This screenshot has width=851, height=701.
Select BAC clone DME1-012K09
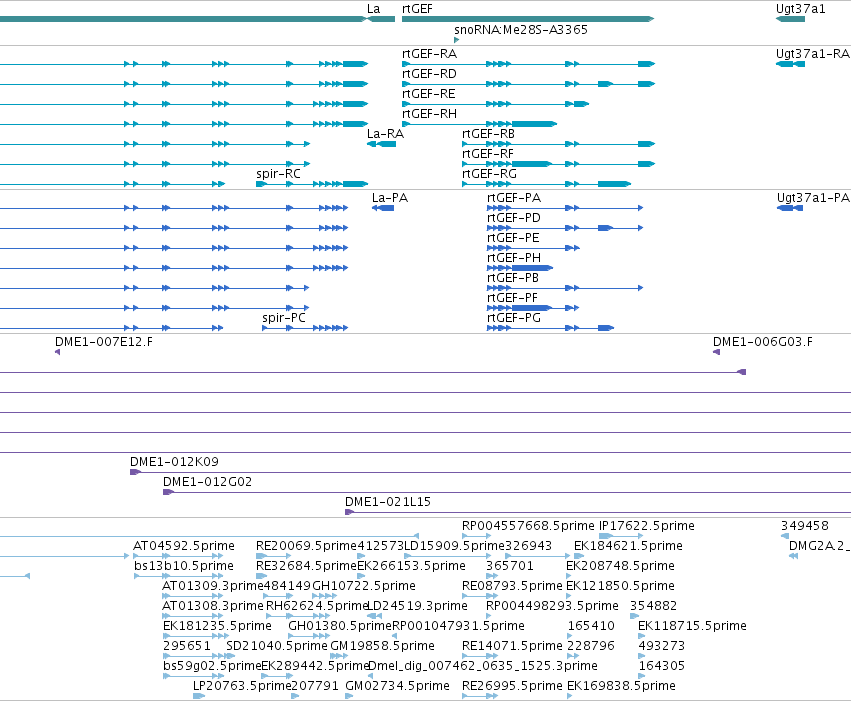tap(174, 462)
